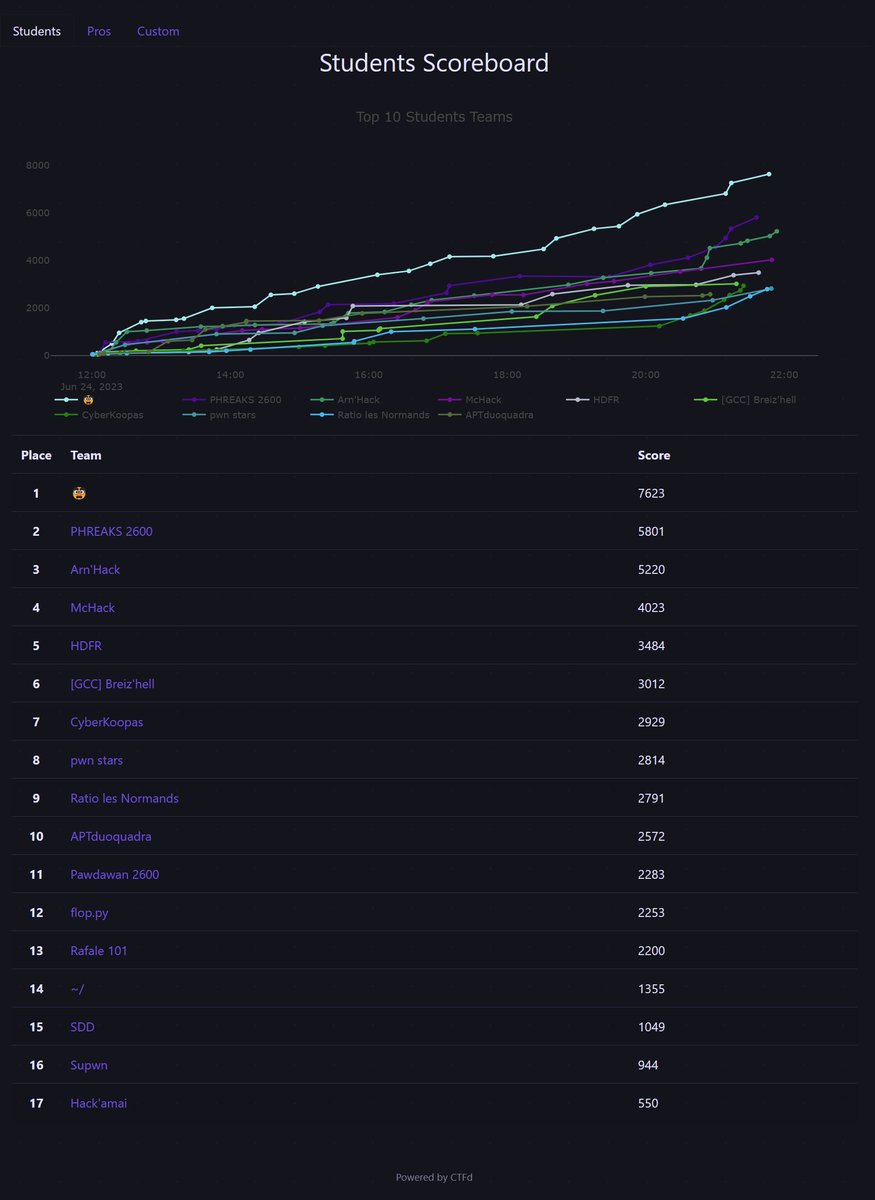Click the Top 10 Students Teams chart title
This screenshot has width=875, height=1200.
pos(434,117)
